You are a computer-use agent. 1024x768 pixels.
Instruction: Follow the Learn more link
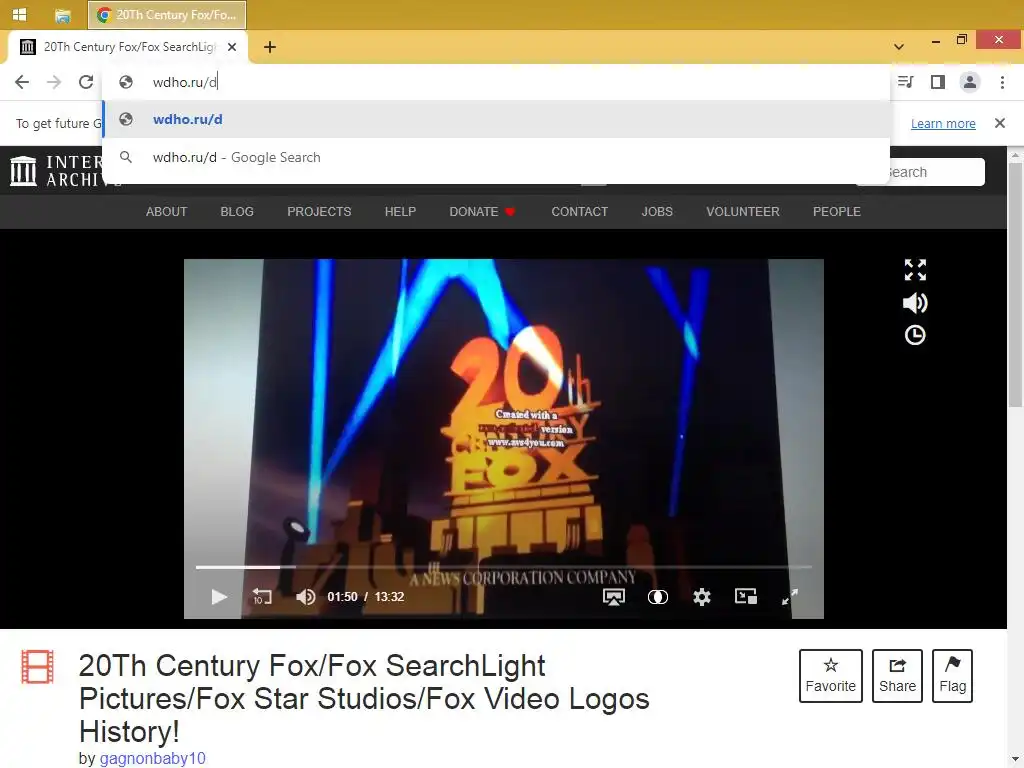(x=943, y=123)
